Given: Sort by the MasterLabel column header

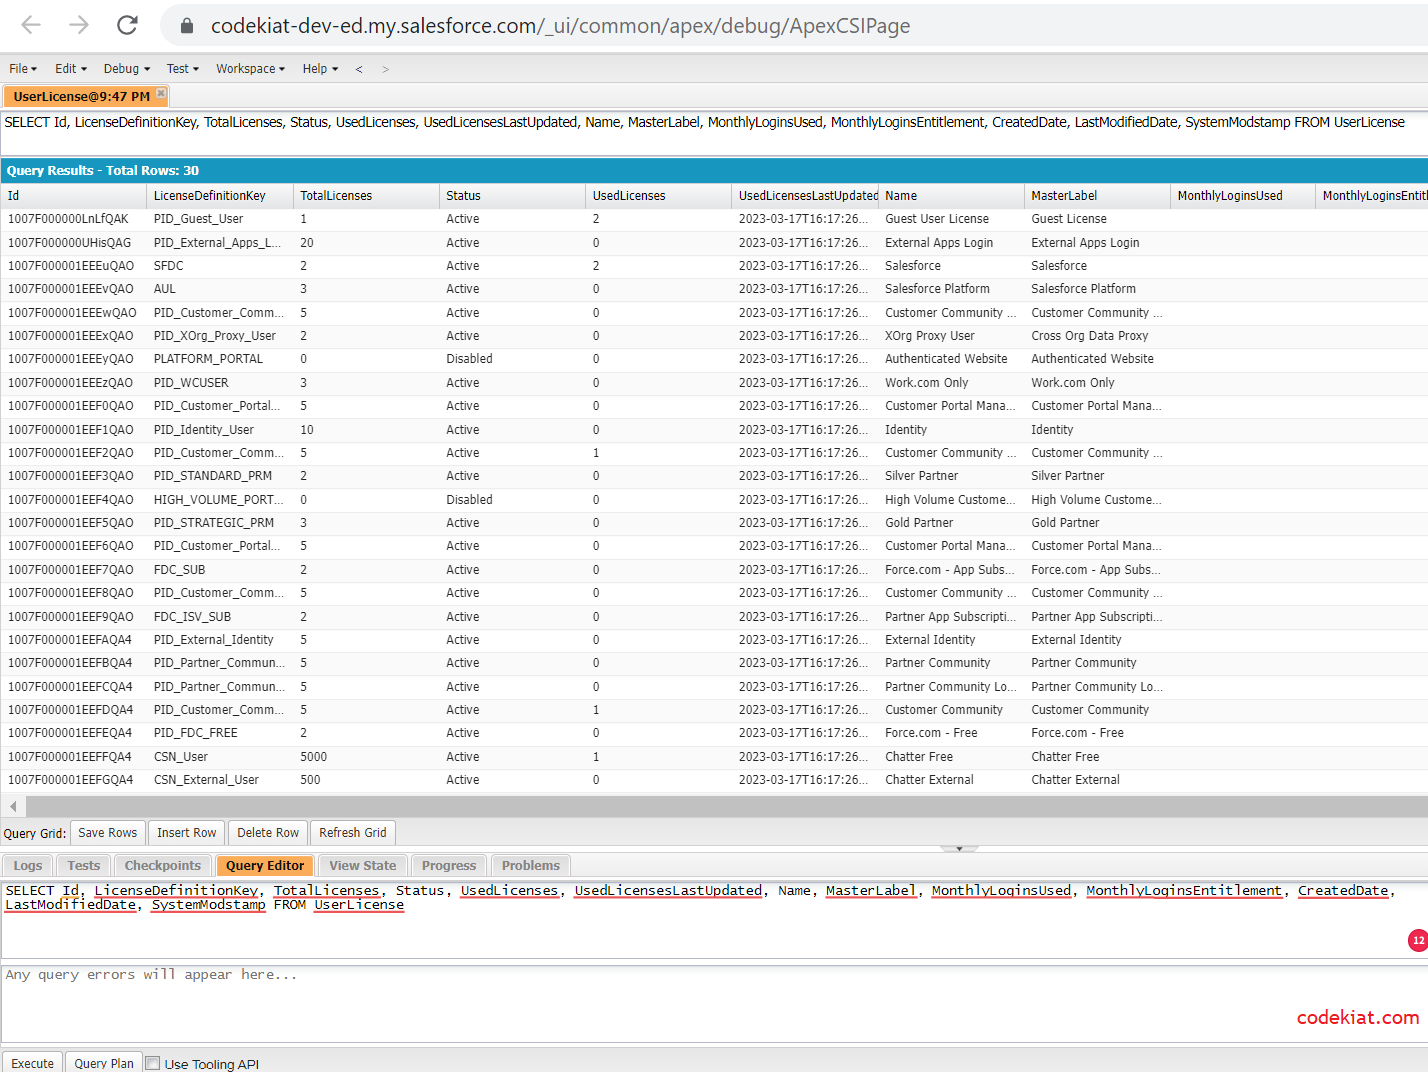Looking at the screenshot, I should coord(1097,196).
